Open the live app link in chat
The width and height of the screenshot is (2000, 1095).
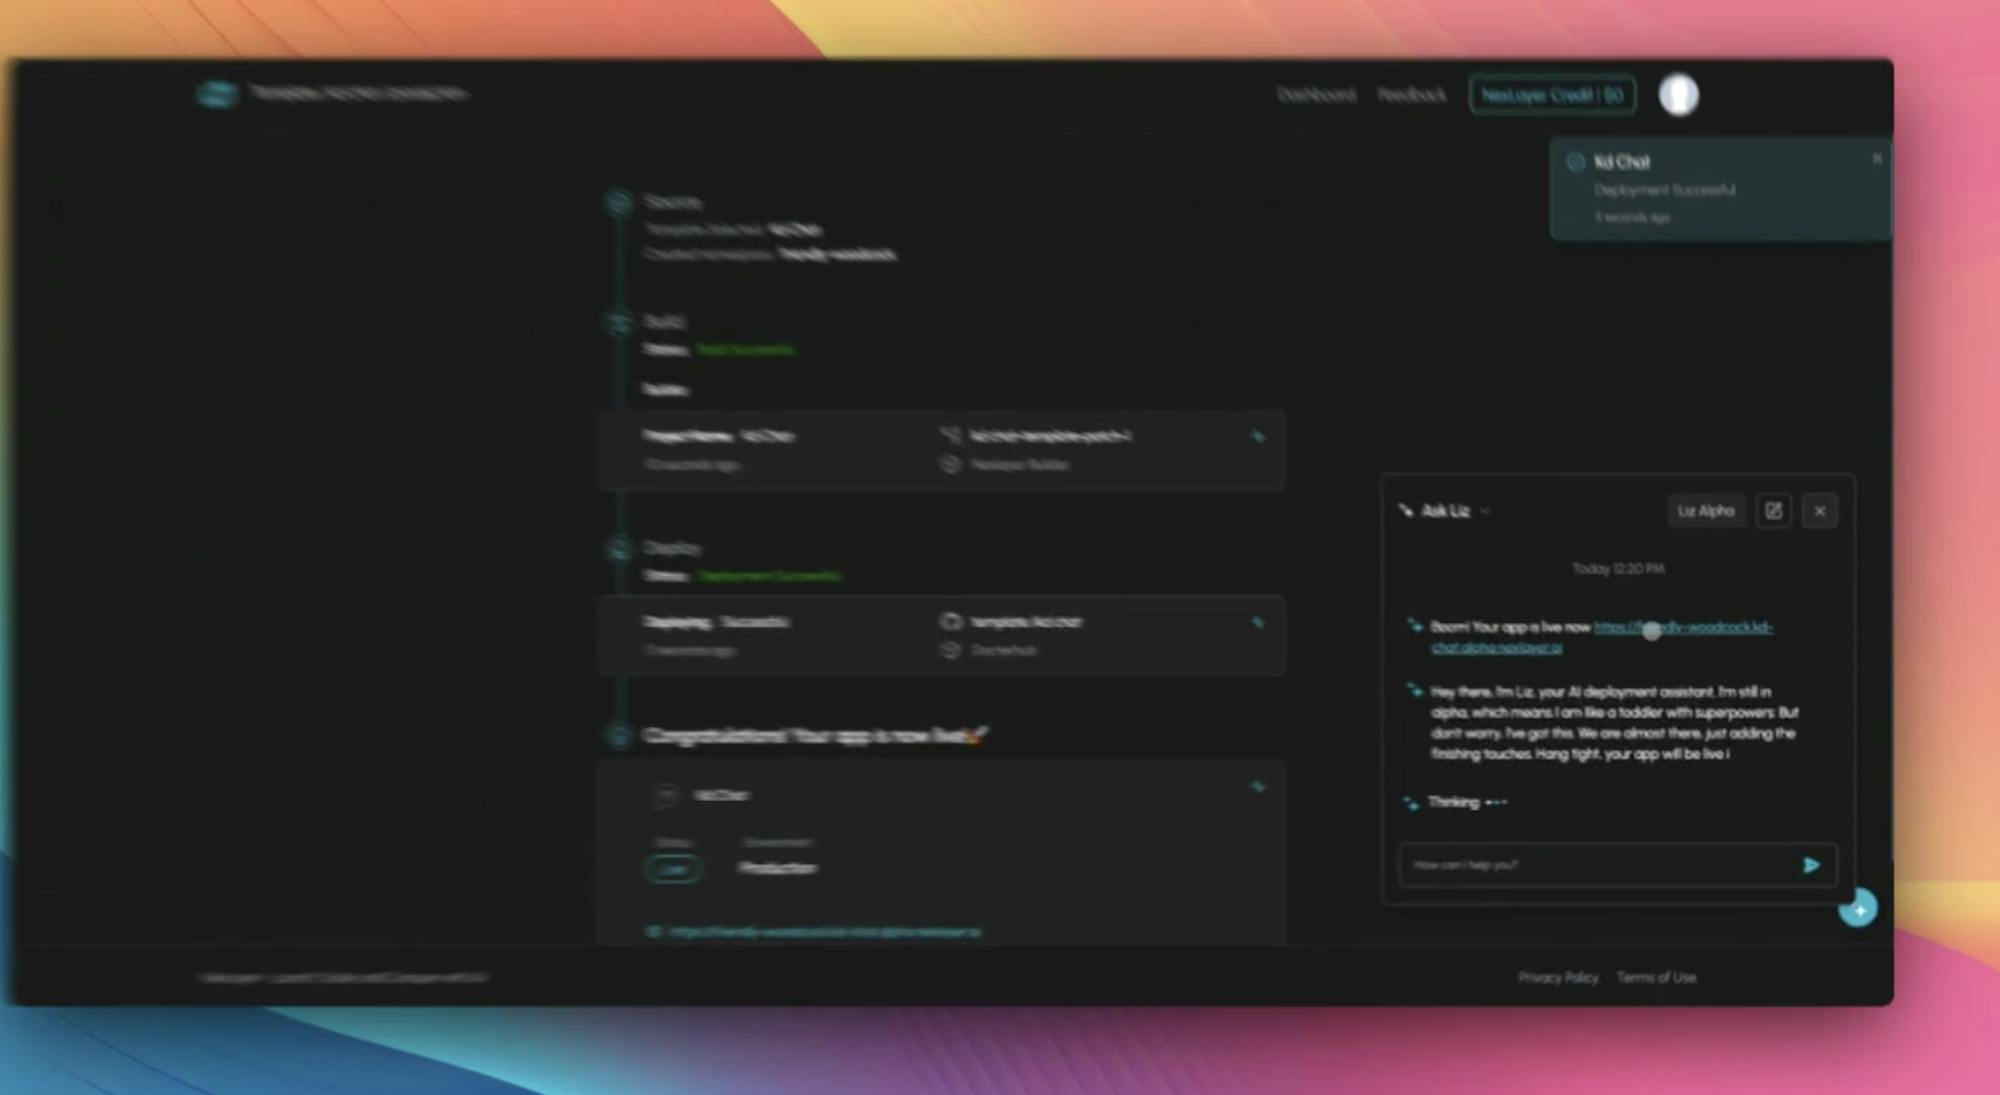point(1602,637)
